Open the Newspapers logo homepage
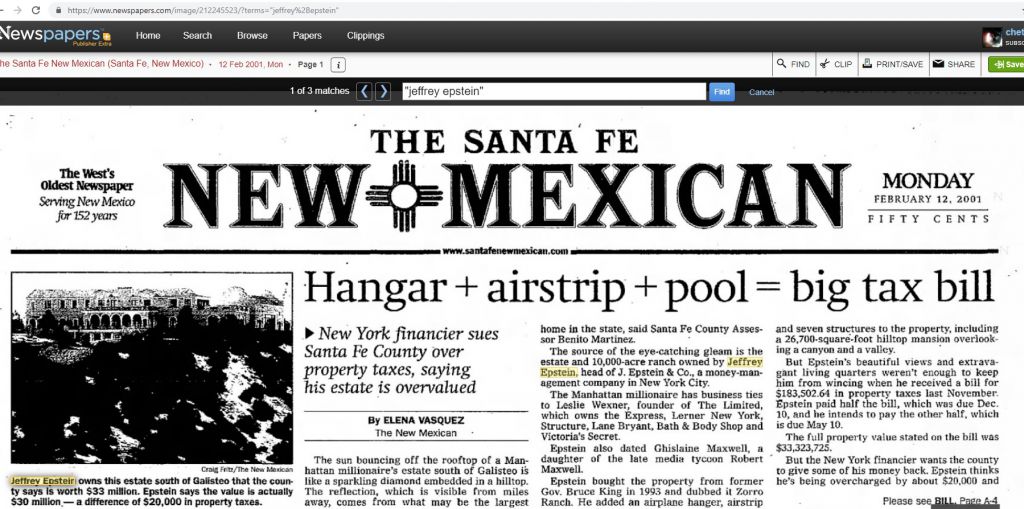The height and width of the screenshot is (509, 1024). (55, 35)
